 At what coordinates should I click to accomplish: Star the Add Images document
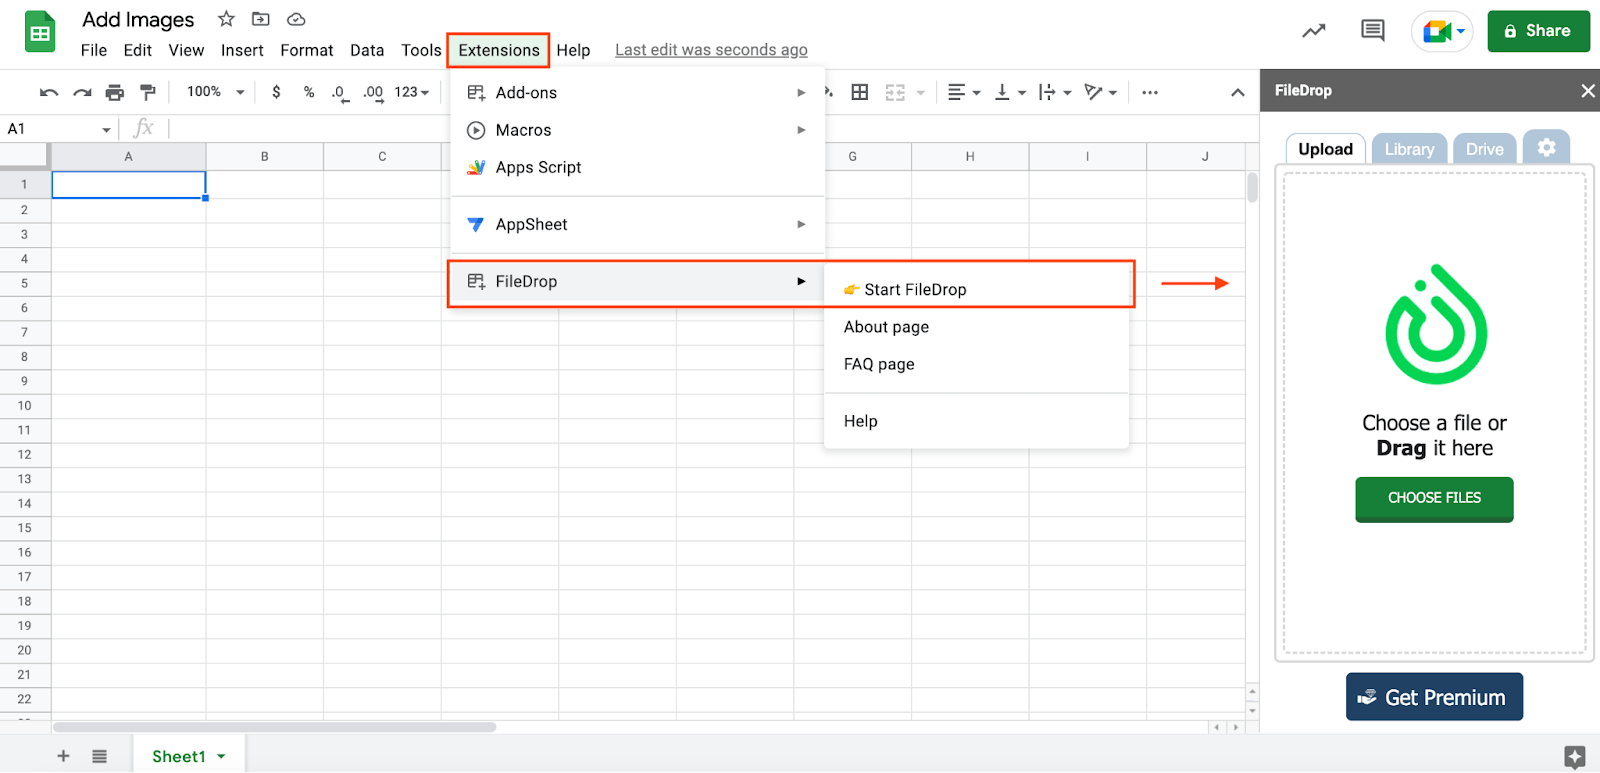(x=226, y=19)
